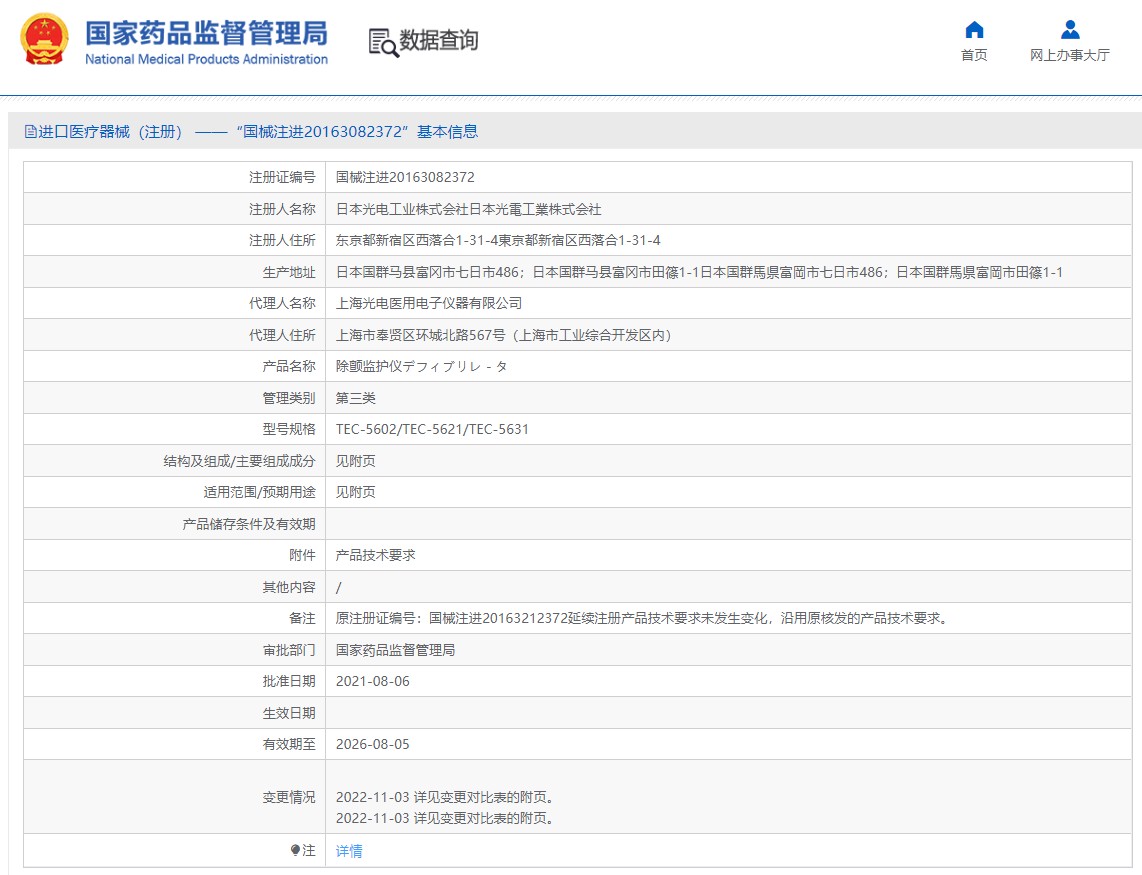Click the 有效期至 row label
The image size is (1142, 875).
click(289, 744)
